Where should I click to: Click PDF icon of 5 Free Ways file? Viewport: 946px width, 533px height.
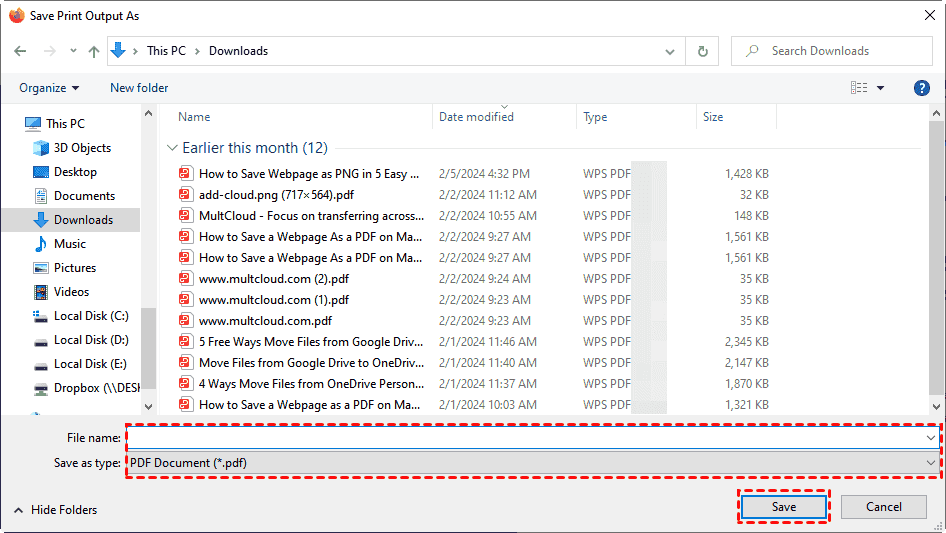click(x=185, y=342)
